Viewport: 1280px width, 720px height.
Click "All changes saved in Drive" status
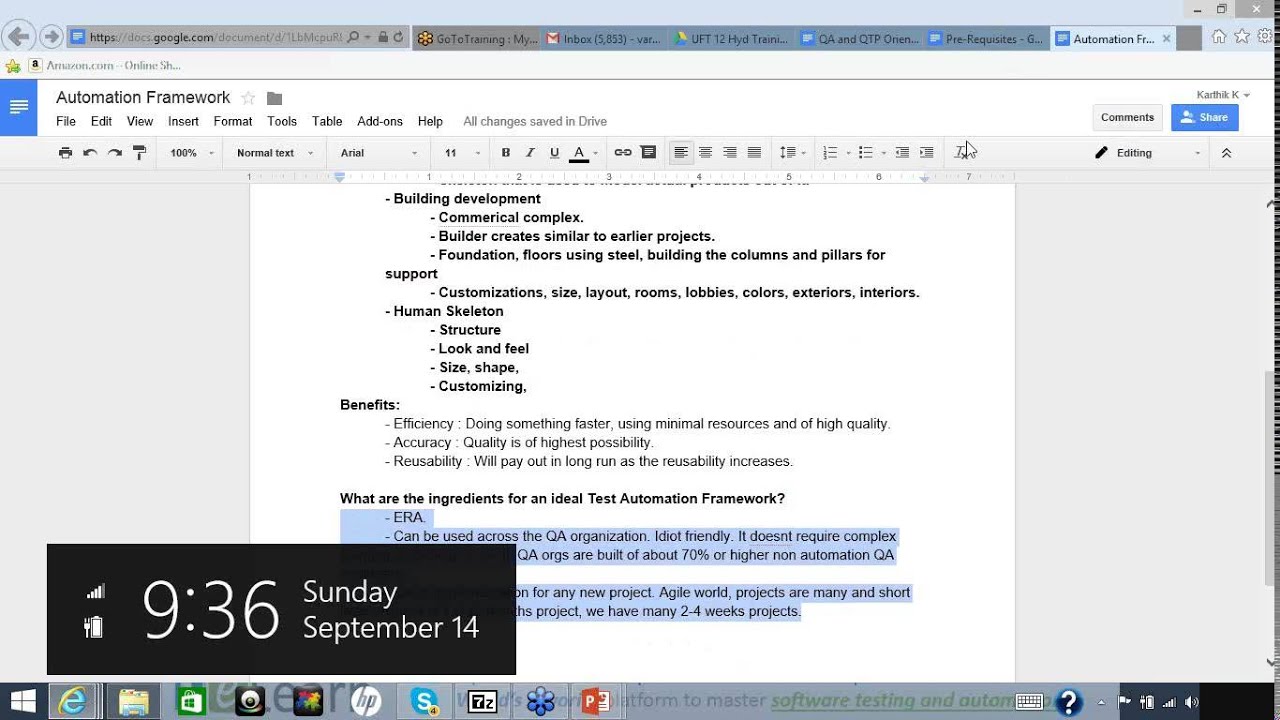tap(535, 121)
